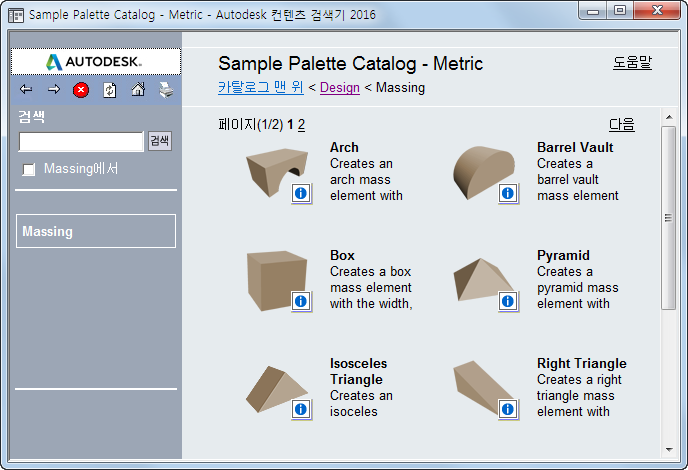The image size is (688, 470).
Task: Click the Forward arrow navigation icon
Action: coord(54,90)
